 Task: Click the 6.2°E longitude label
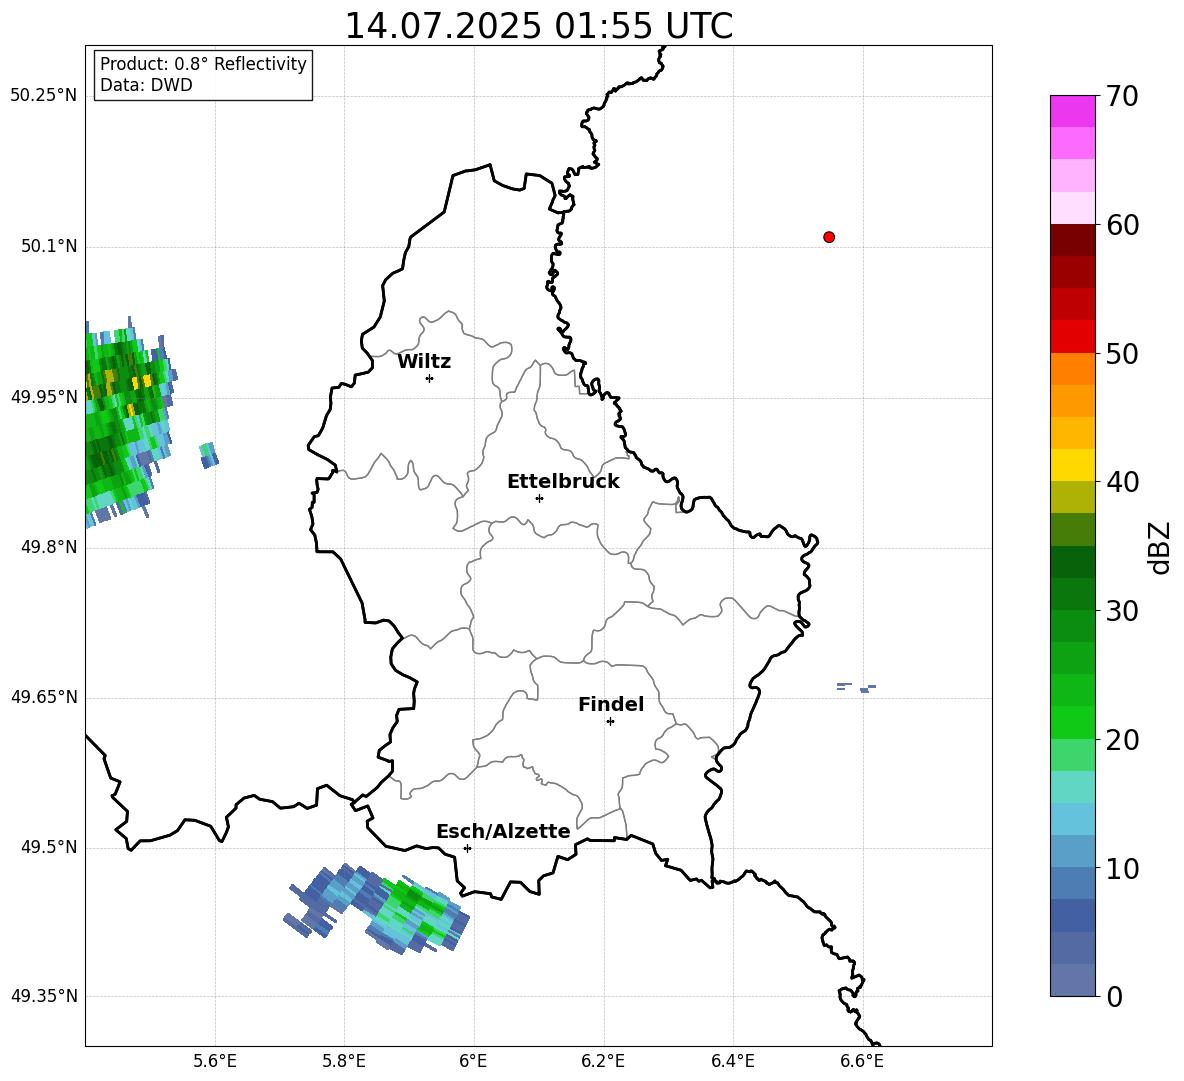tap(603, 1061)
